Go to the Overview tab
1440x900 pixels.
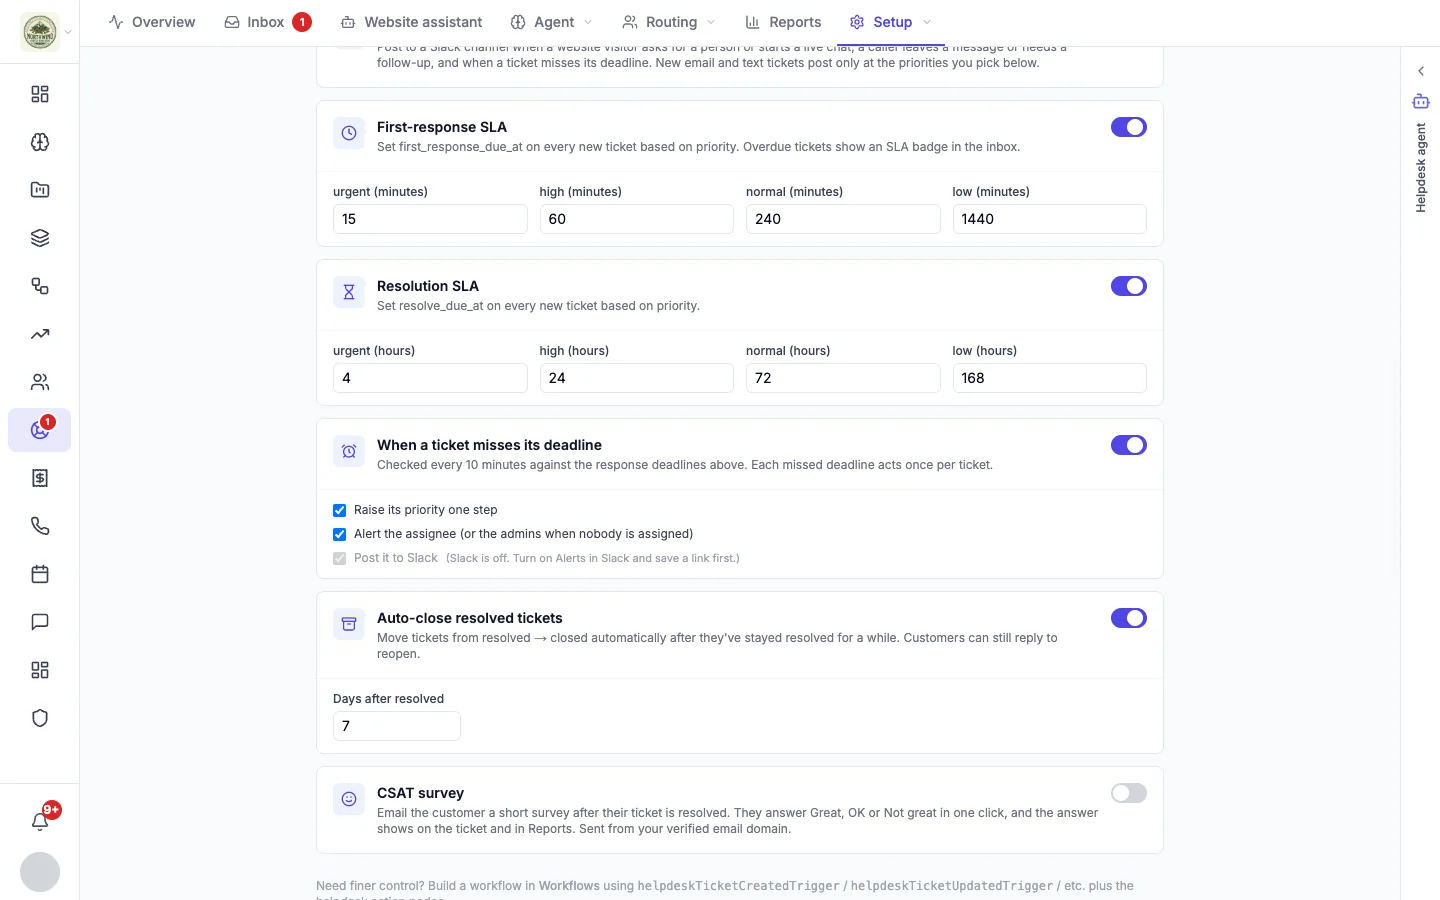152,22
